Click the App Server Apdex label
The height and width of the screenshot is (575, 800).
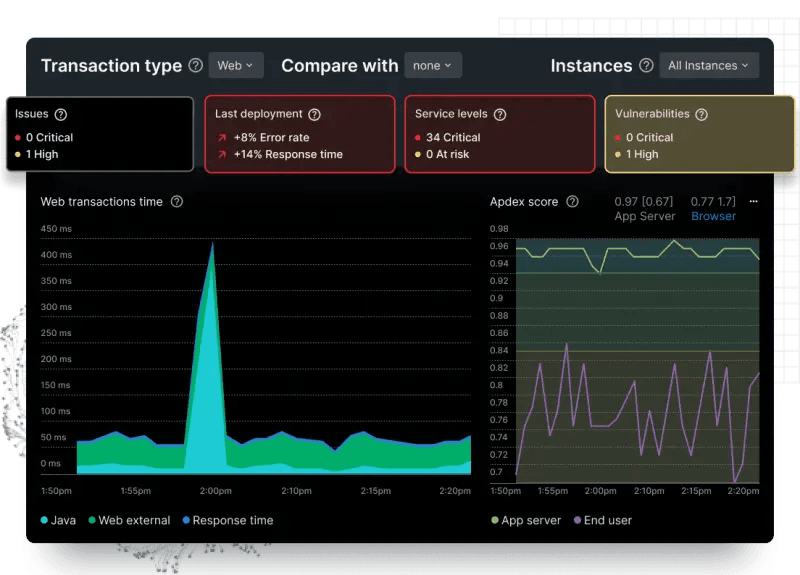(x=645, y=216)
